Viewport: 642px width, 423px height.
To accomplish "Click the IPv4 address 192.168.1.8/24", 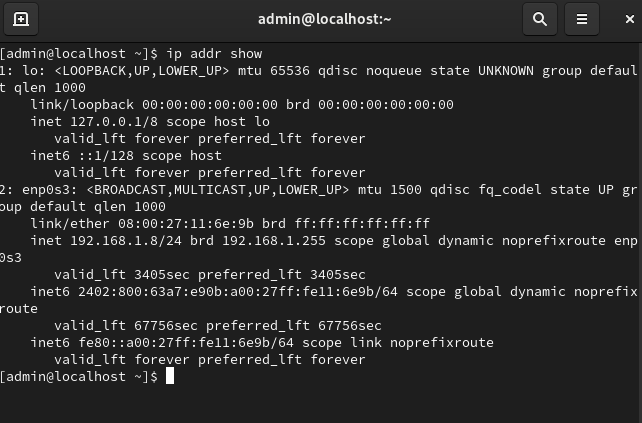I will click(126, 240).
